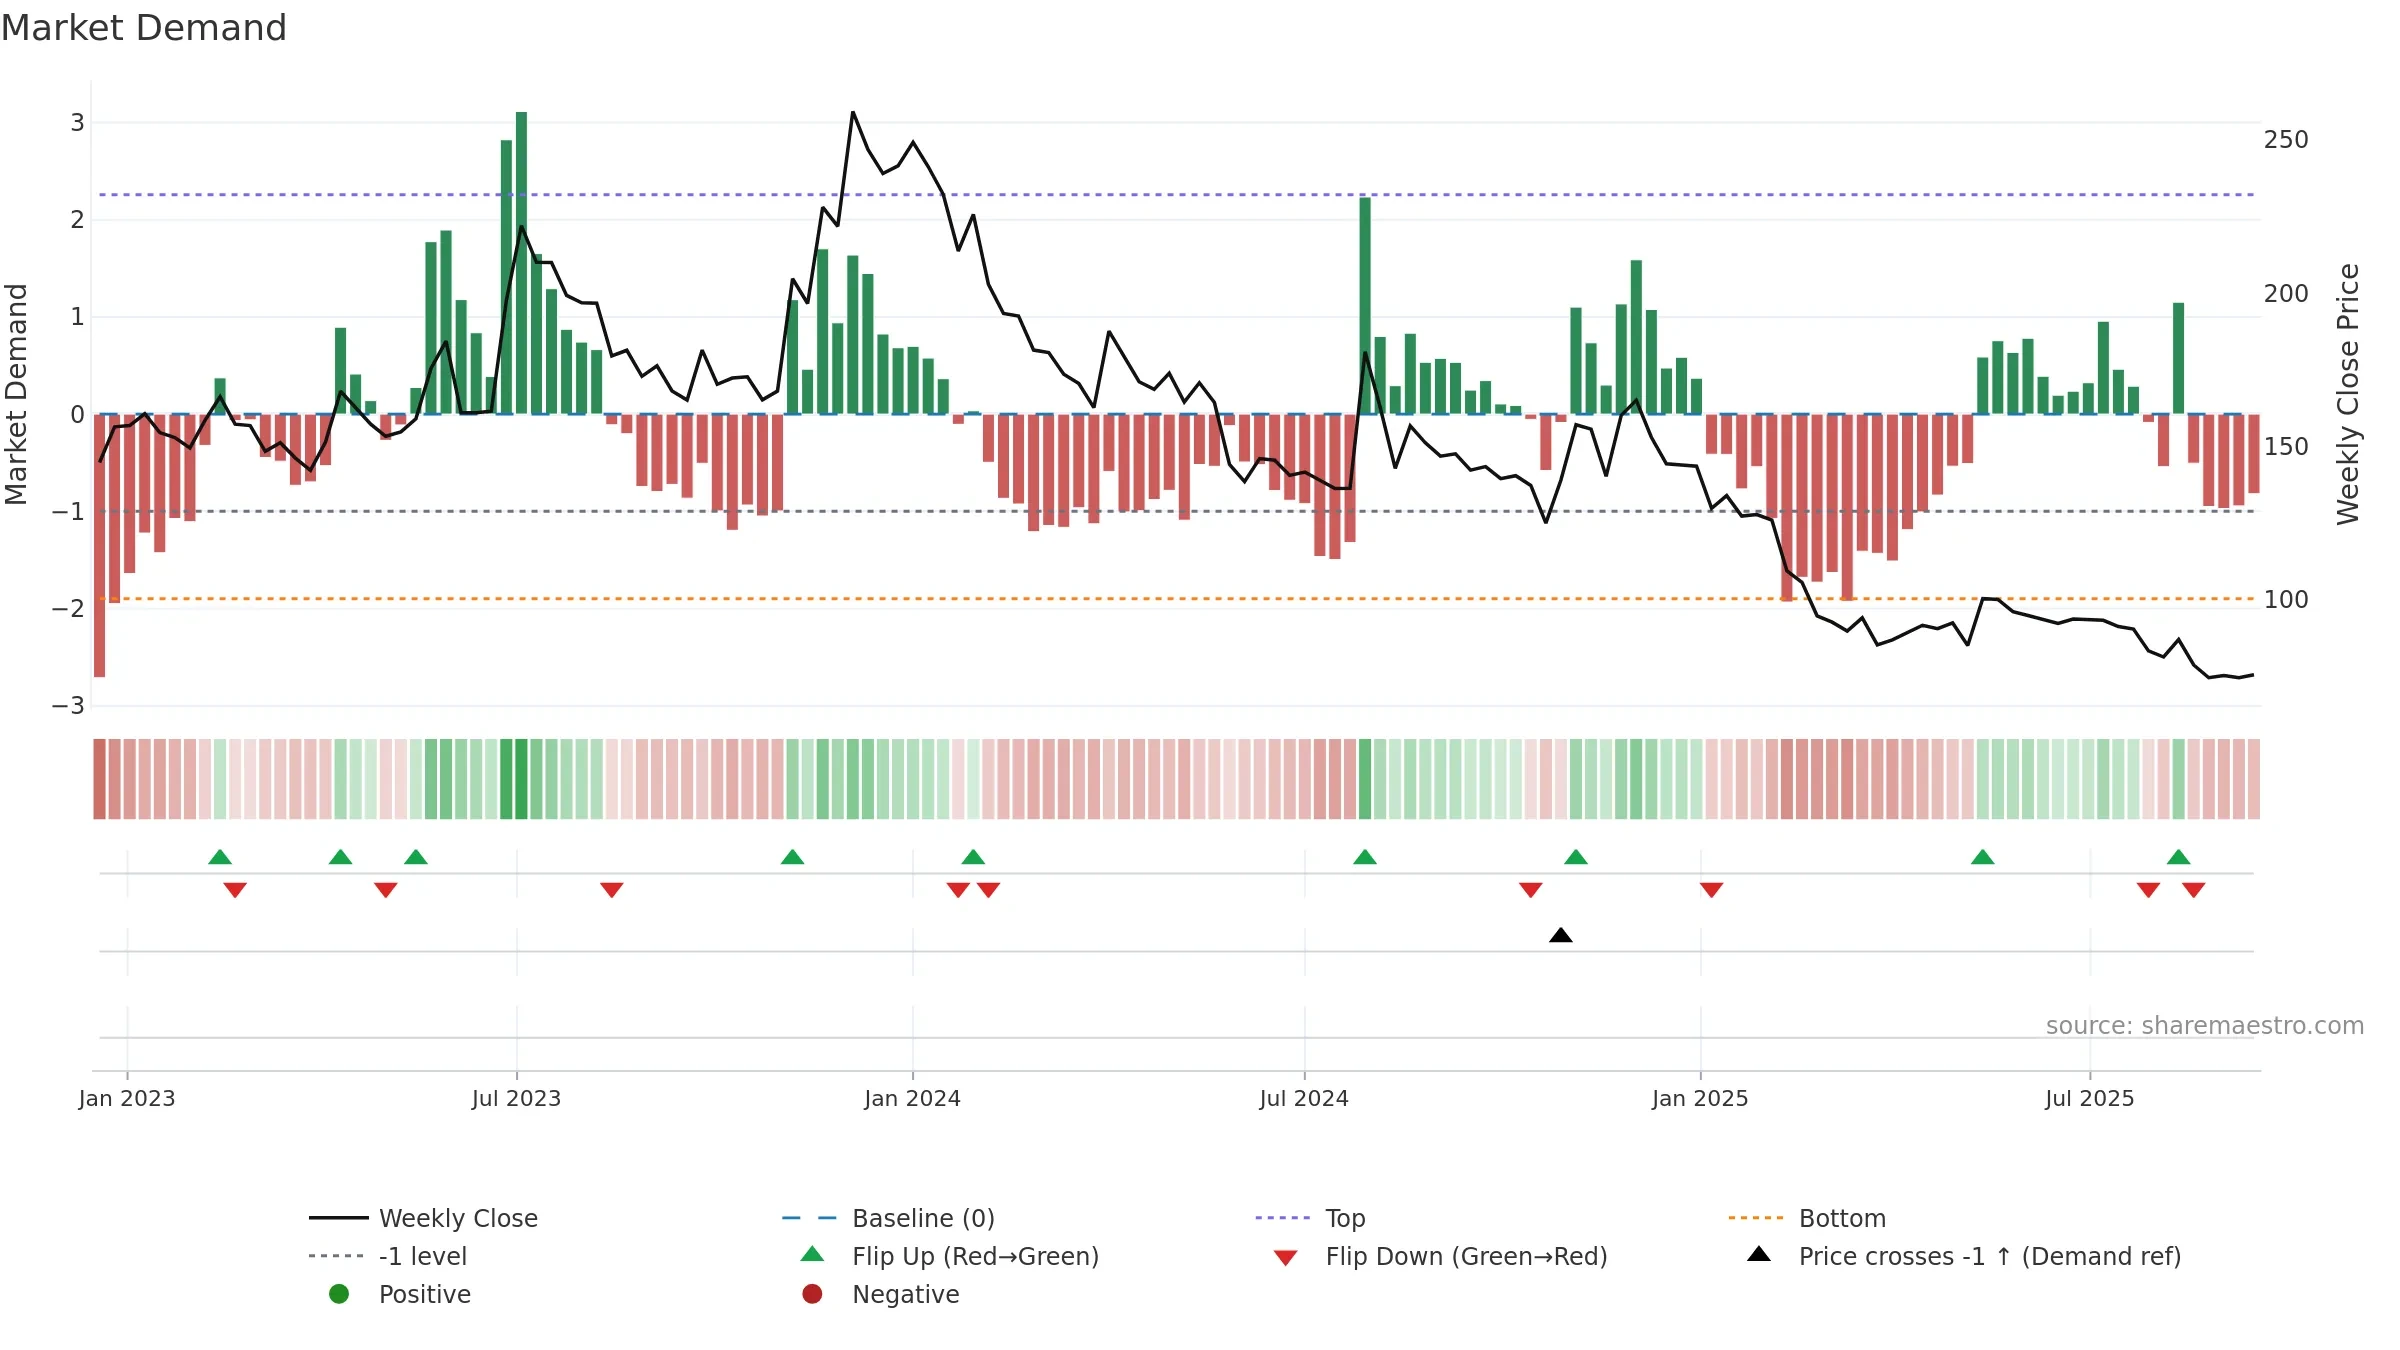Toggle the Top legend entry
2400x1350 pixels.
1310,1218
